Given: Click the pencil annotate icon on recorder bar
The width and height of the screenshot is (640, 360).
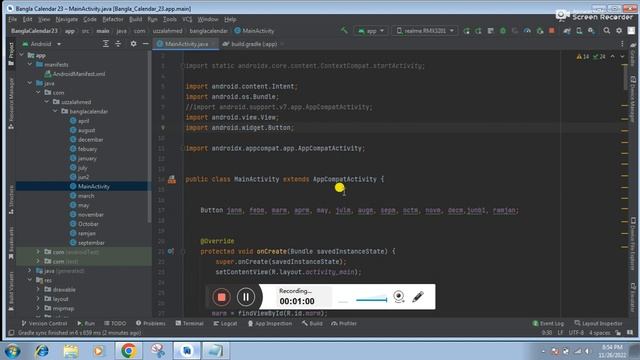Looking at the screenshot, I should [x=418, y=297].
